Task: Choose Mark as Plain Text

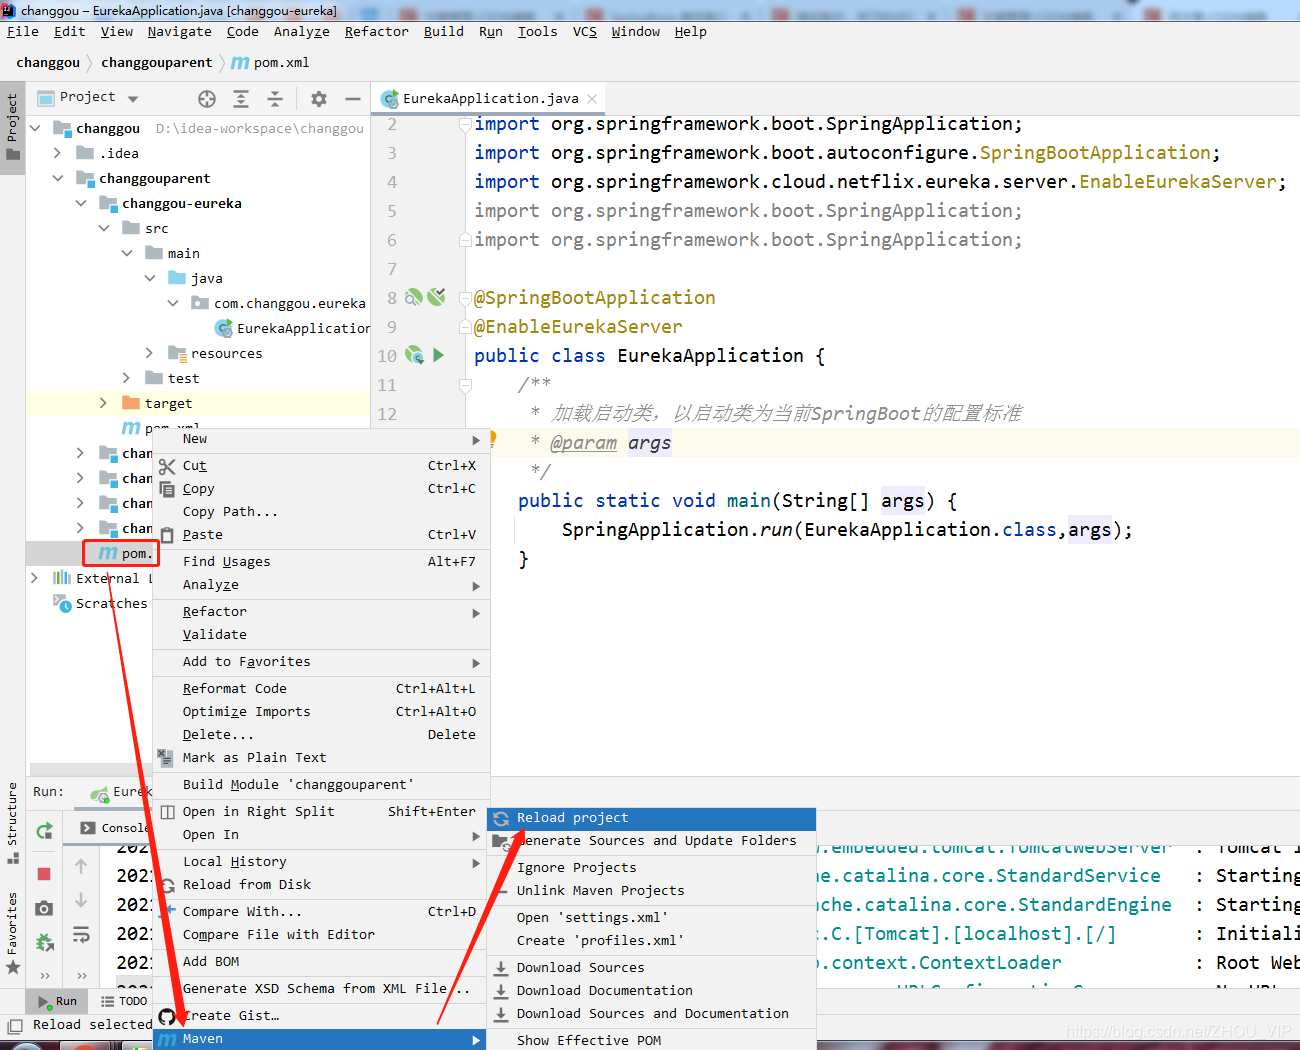Action: click(x=321, y=758)
